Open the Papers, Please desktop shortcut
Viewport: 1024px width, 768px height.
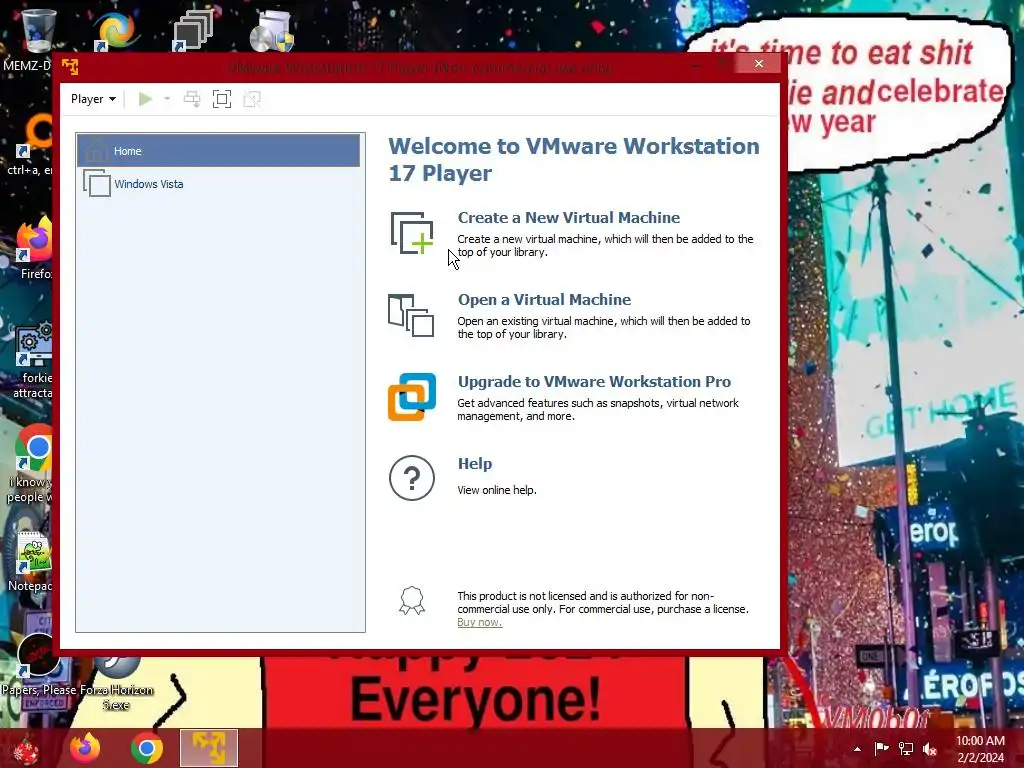pyautogui.click(x=38, y=655)
